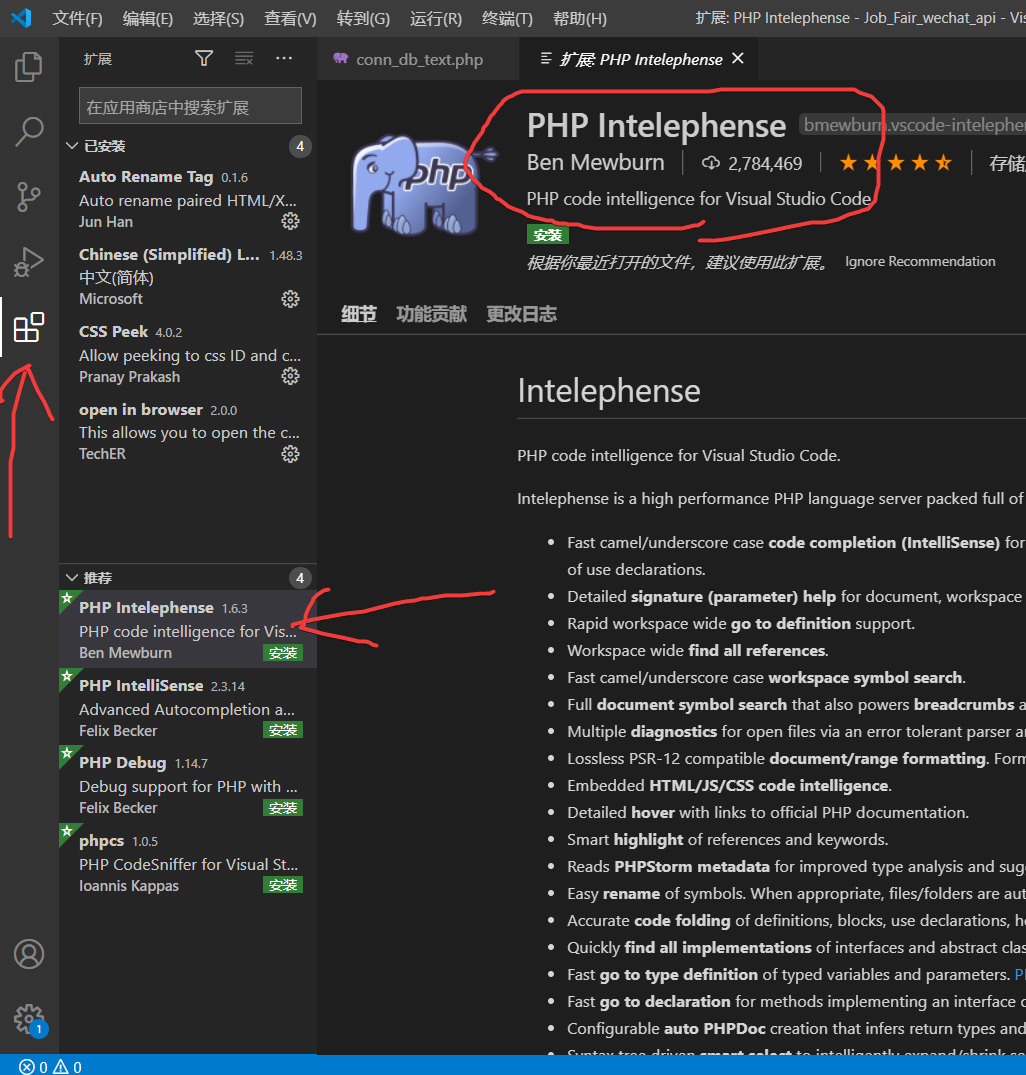Switch to the 功能贡献 tab
This screenshot has width=1026, height=1075.
coord(431,314)
